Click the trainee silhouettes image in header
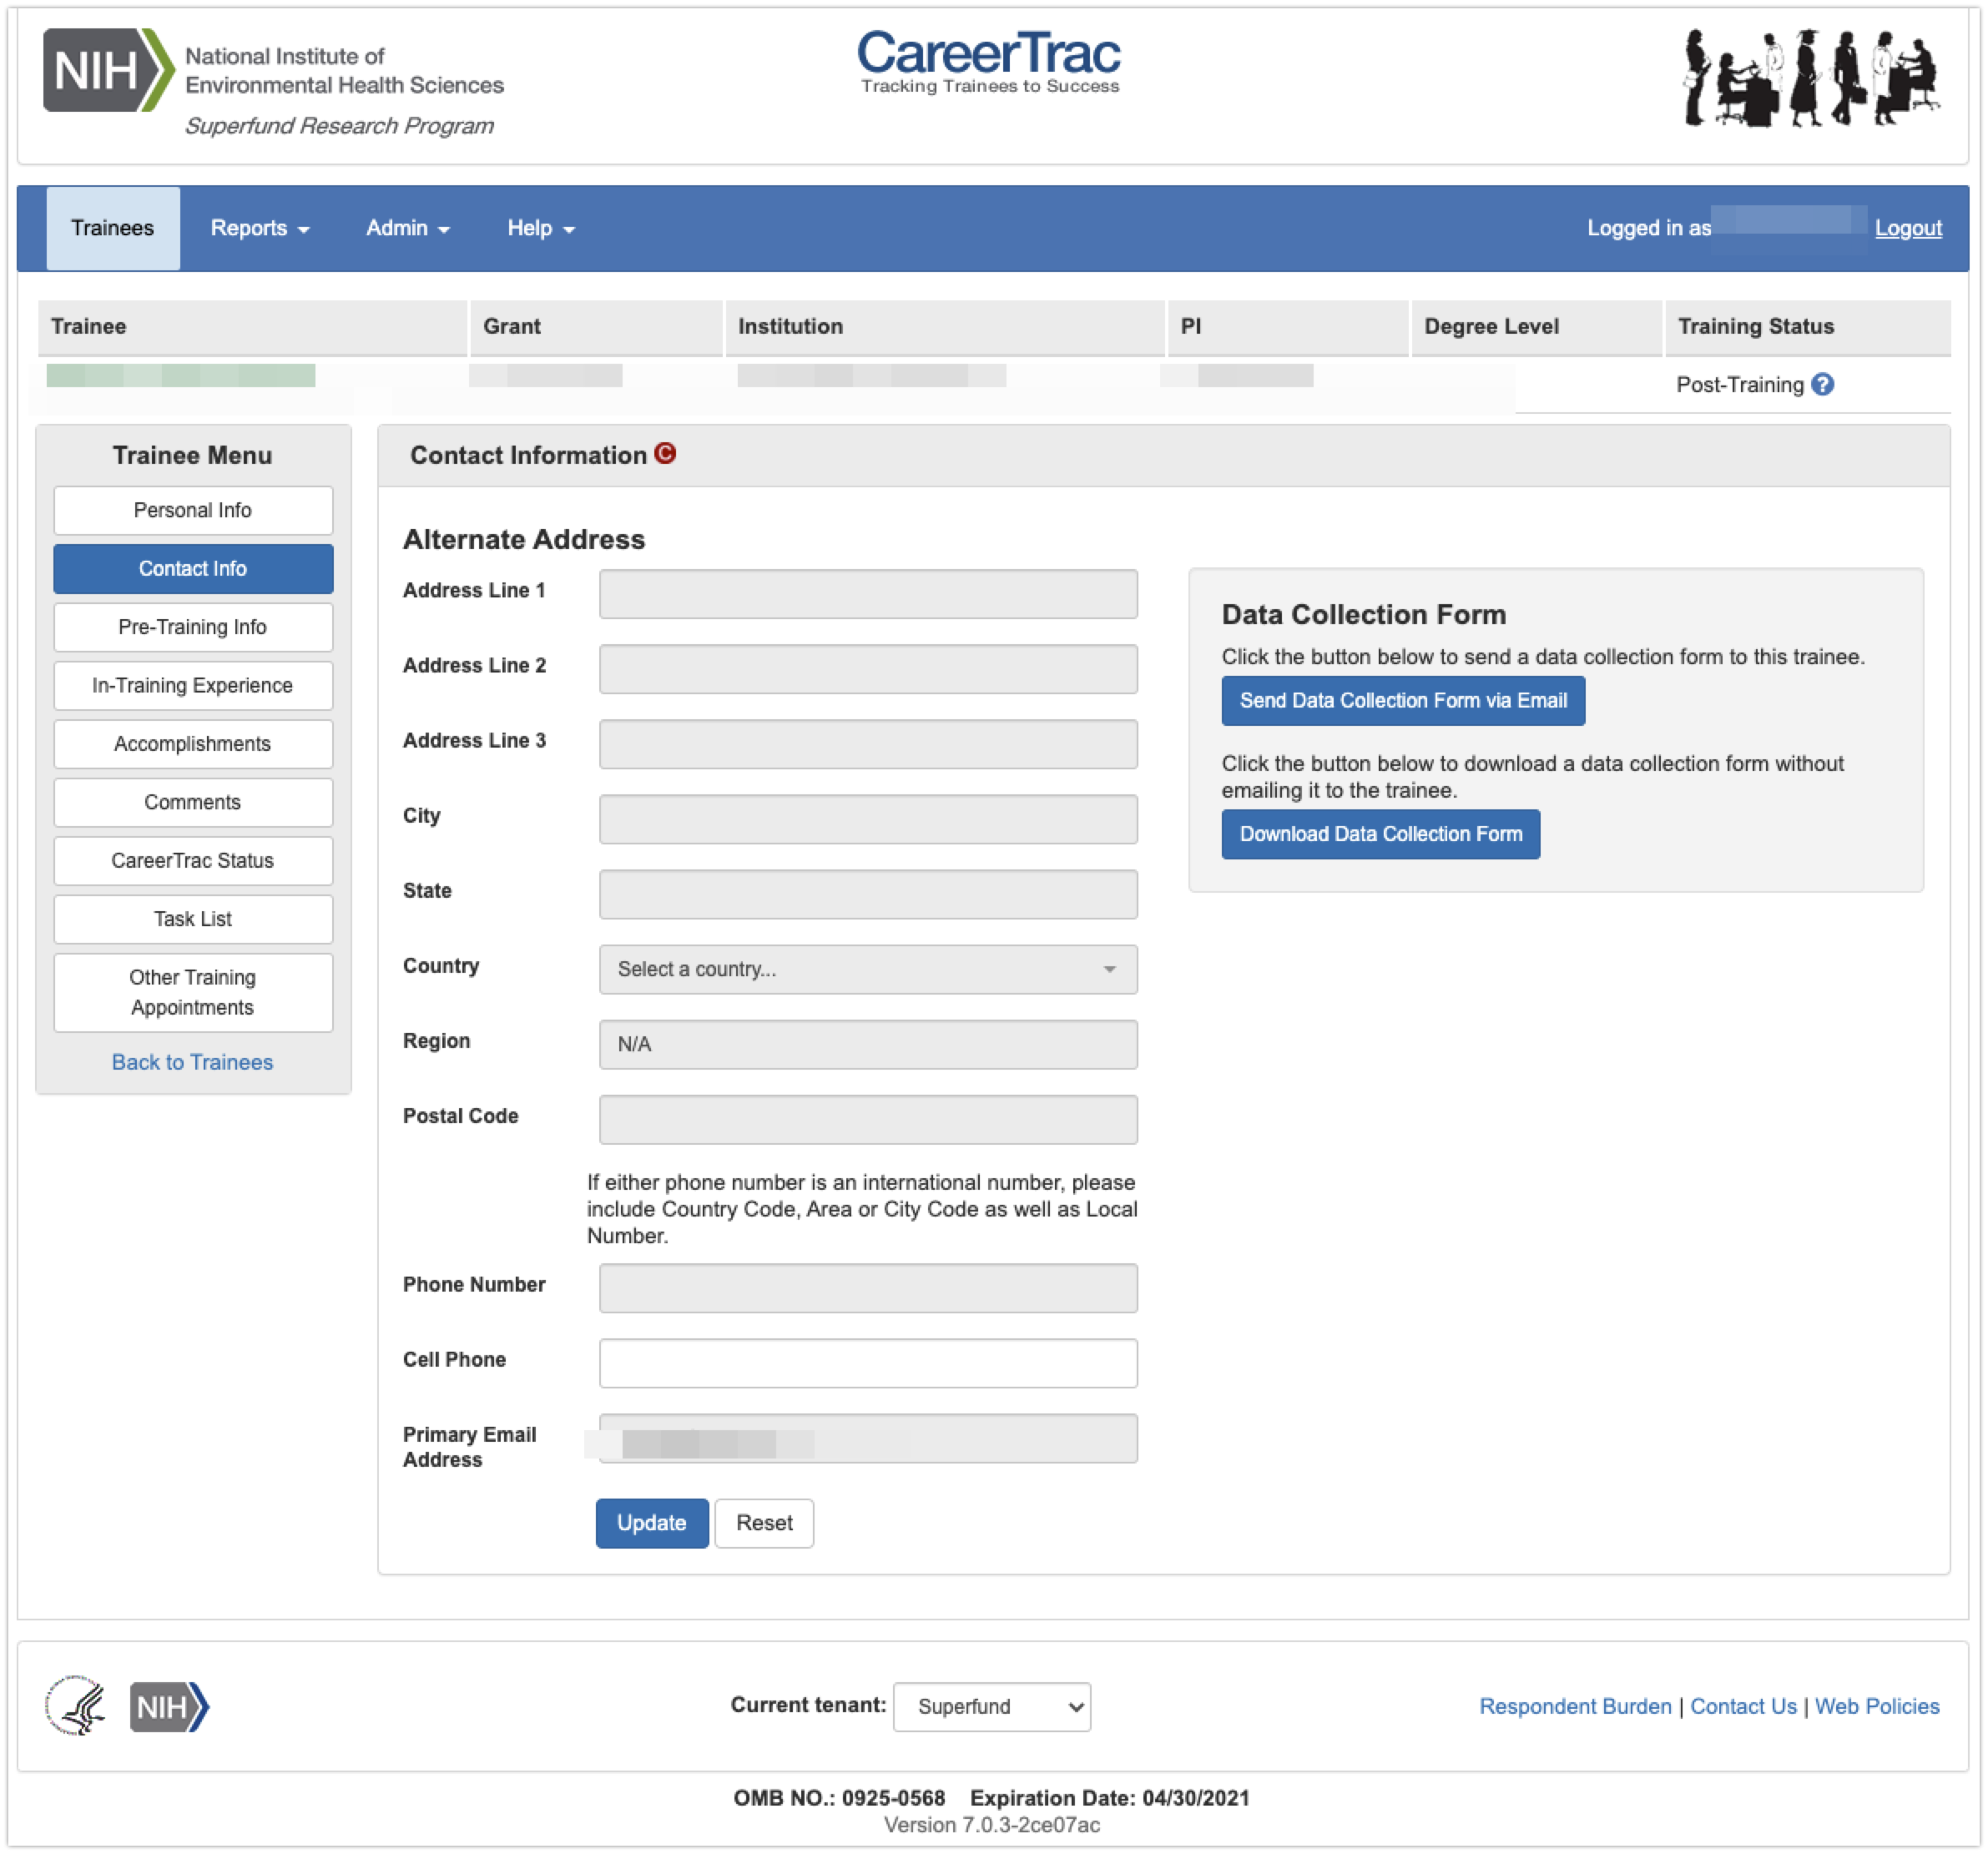1988x1854 pixels. coord(1811,78)
